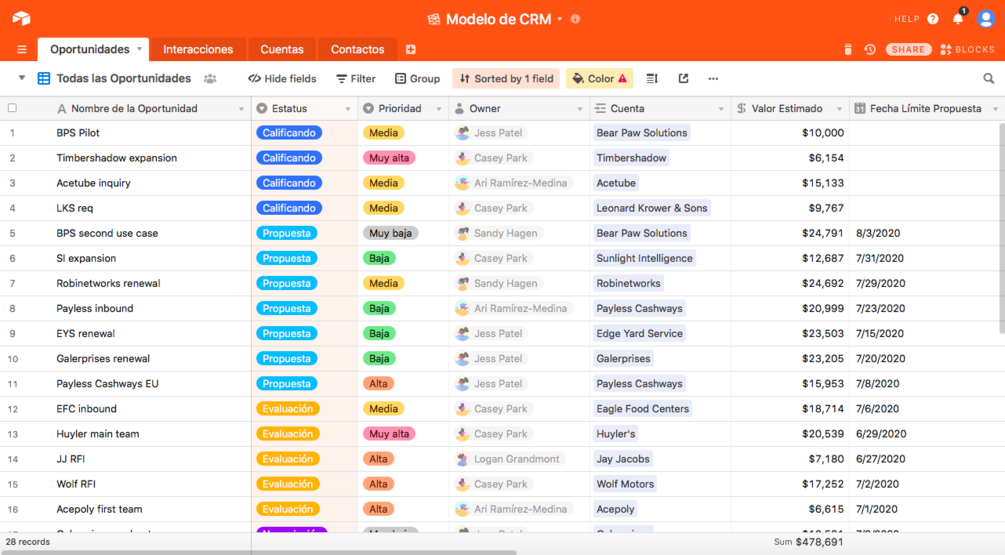The image size is (1005, 555).
Task: Click the SHARE button
Action: click(908, 49)
